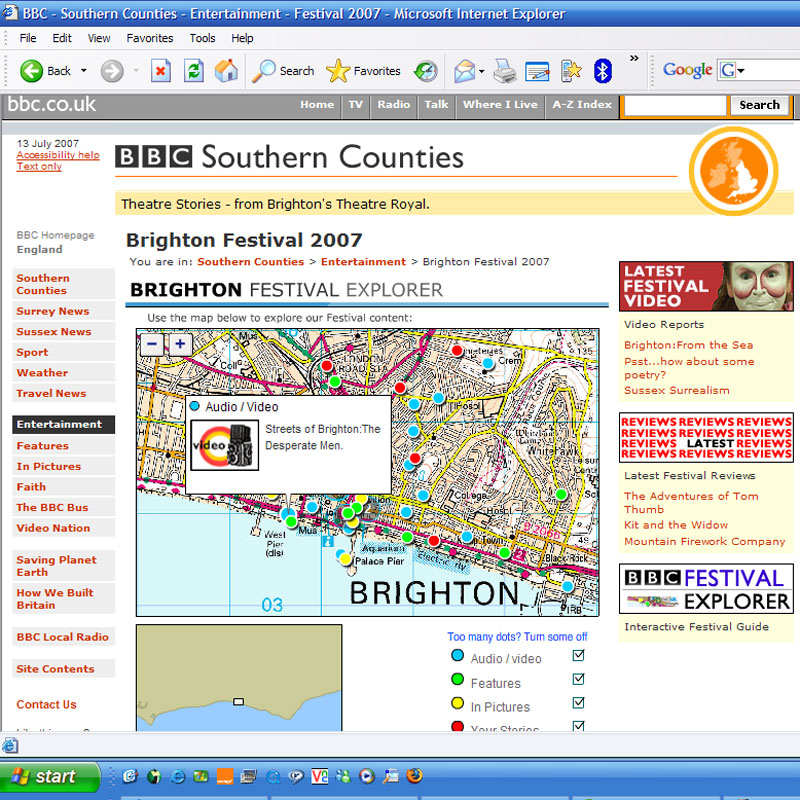Toggle the Features dots checkbox
The width and height of the screenshot is (800, 800).
(x=578, y=680)
